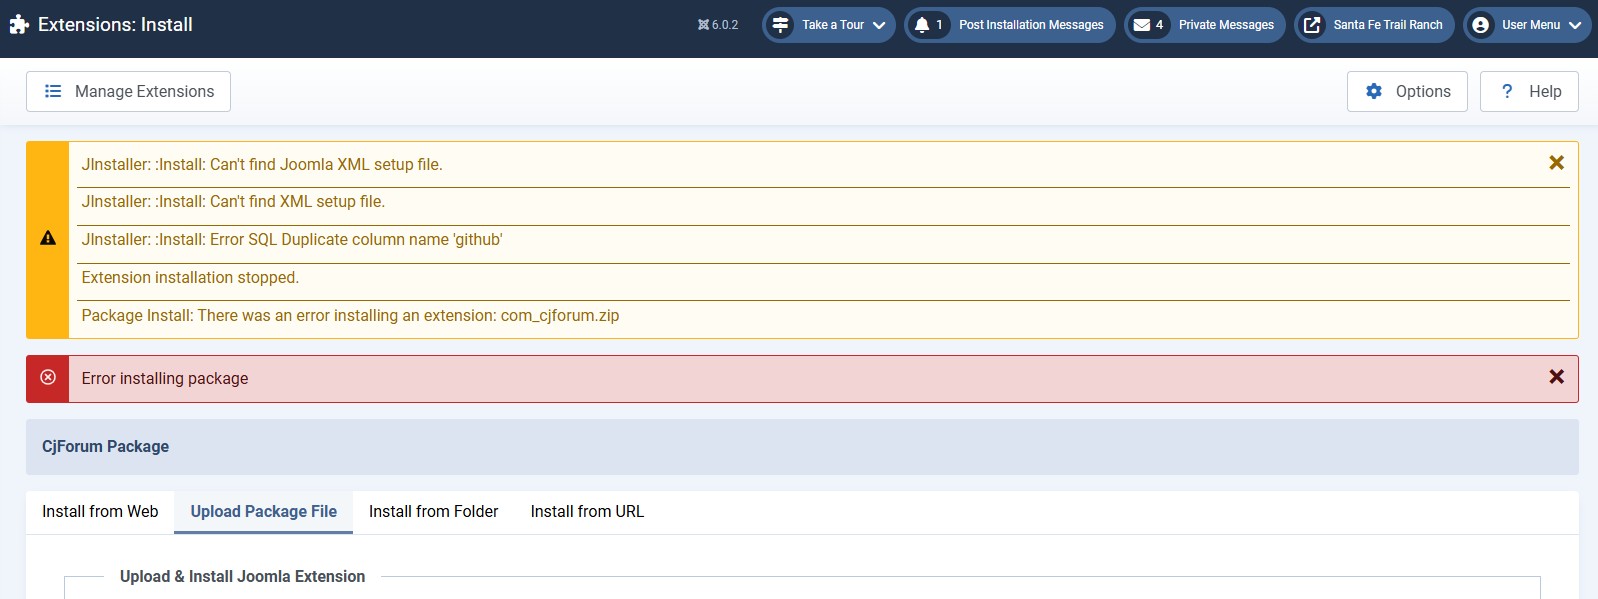Open Private Messages via the envelope icon
1598x599 pixels.
(x=1141, y=25)
